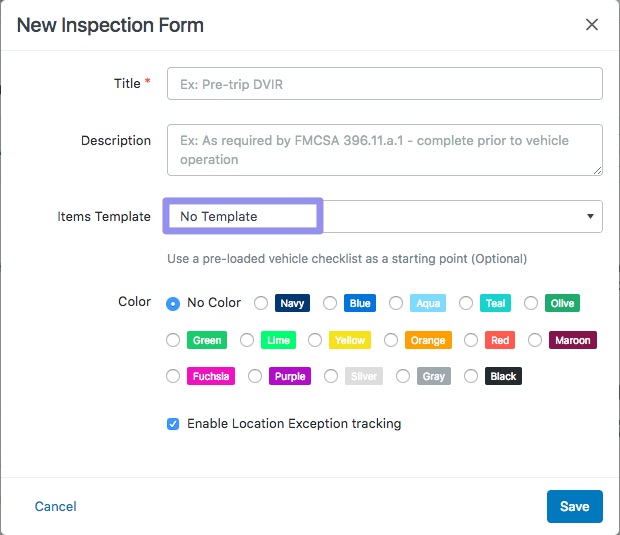This screenshot has width=620, height=535.
Task: Click into the Title input field
Action: 384,83
